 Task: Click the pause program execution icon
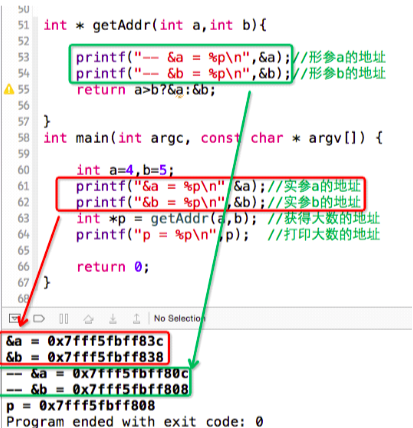click(64, 319)
